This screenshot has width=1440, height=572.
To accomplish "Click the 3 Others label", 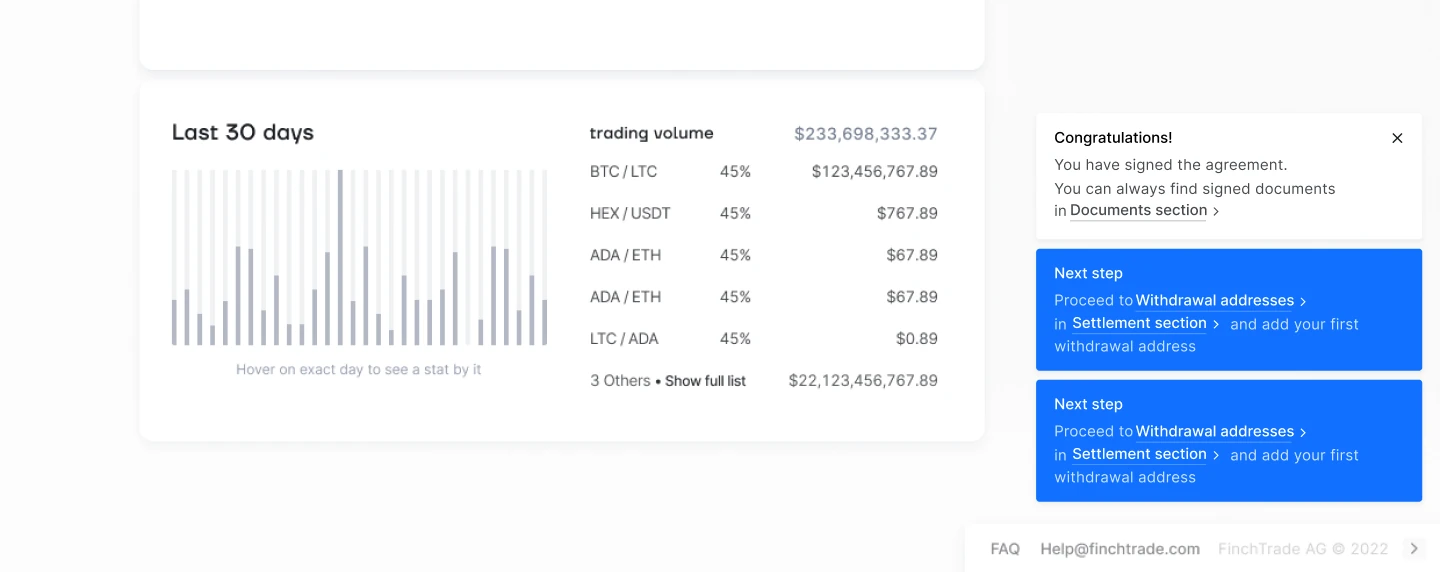I will [x=620, y=381].
